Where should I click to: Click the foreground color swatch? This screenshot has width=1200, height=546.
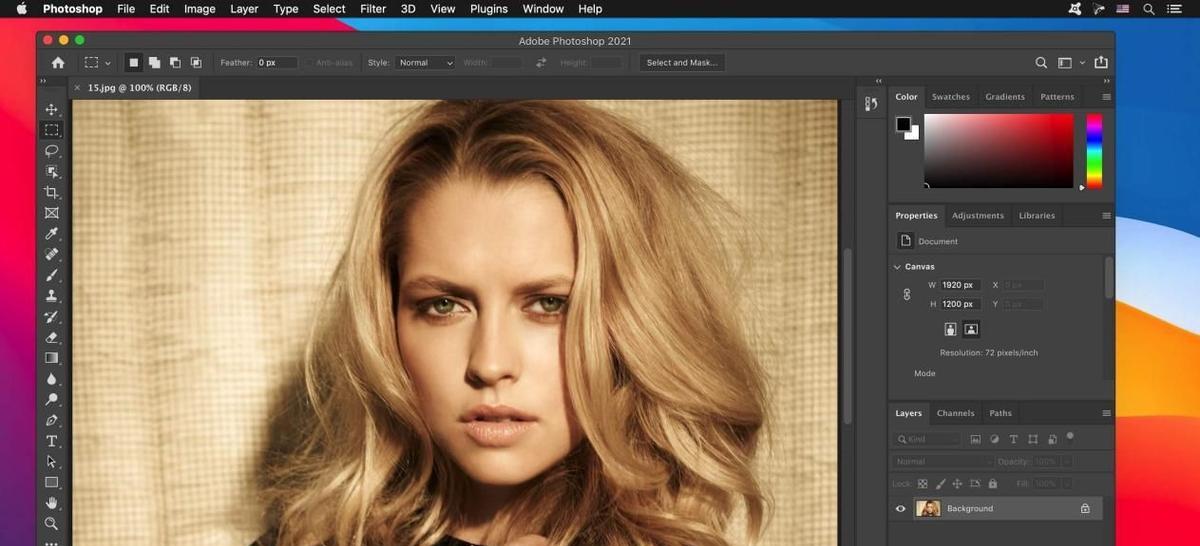pos(903,124)
